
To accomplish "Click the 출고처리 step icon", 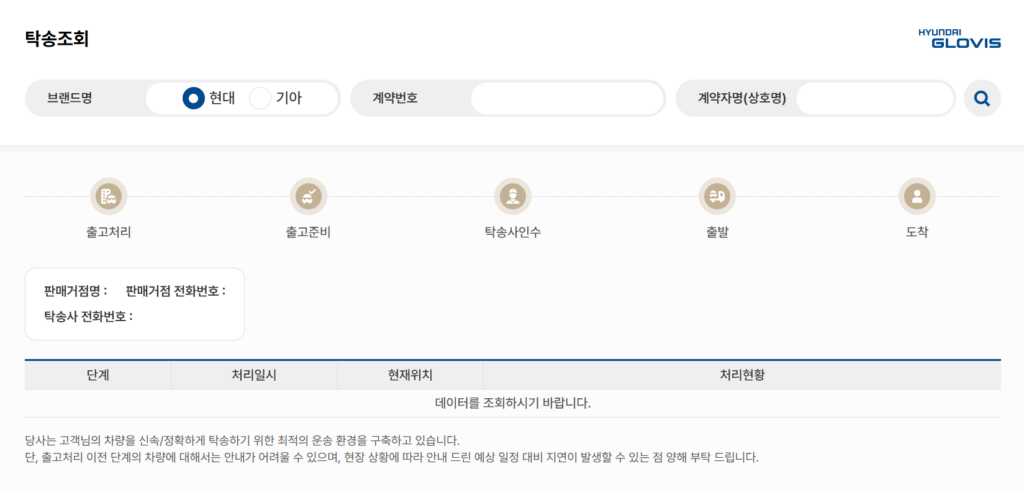I will coord(108,196).
